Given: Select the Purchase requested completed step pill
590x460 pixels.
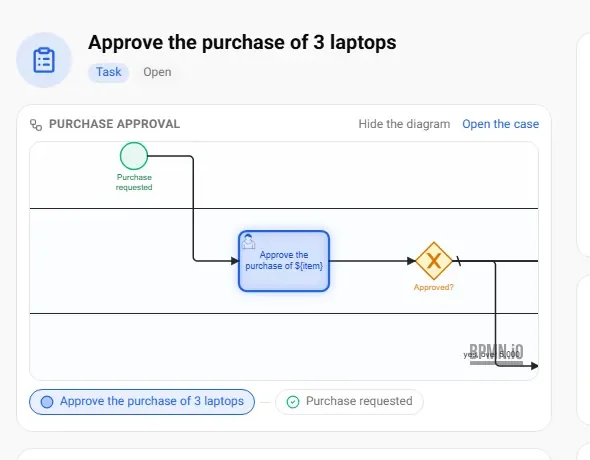Looking at the screenshot, I should (349, 402).
